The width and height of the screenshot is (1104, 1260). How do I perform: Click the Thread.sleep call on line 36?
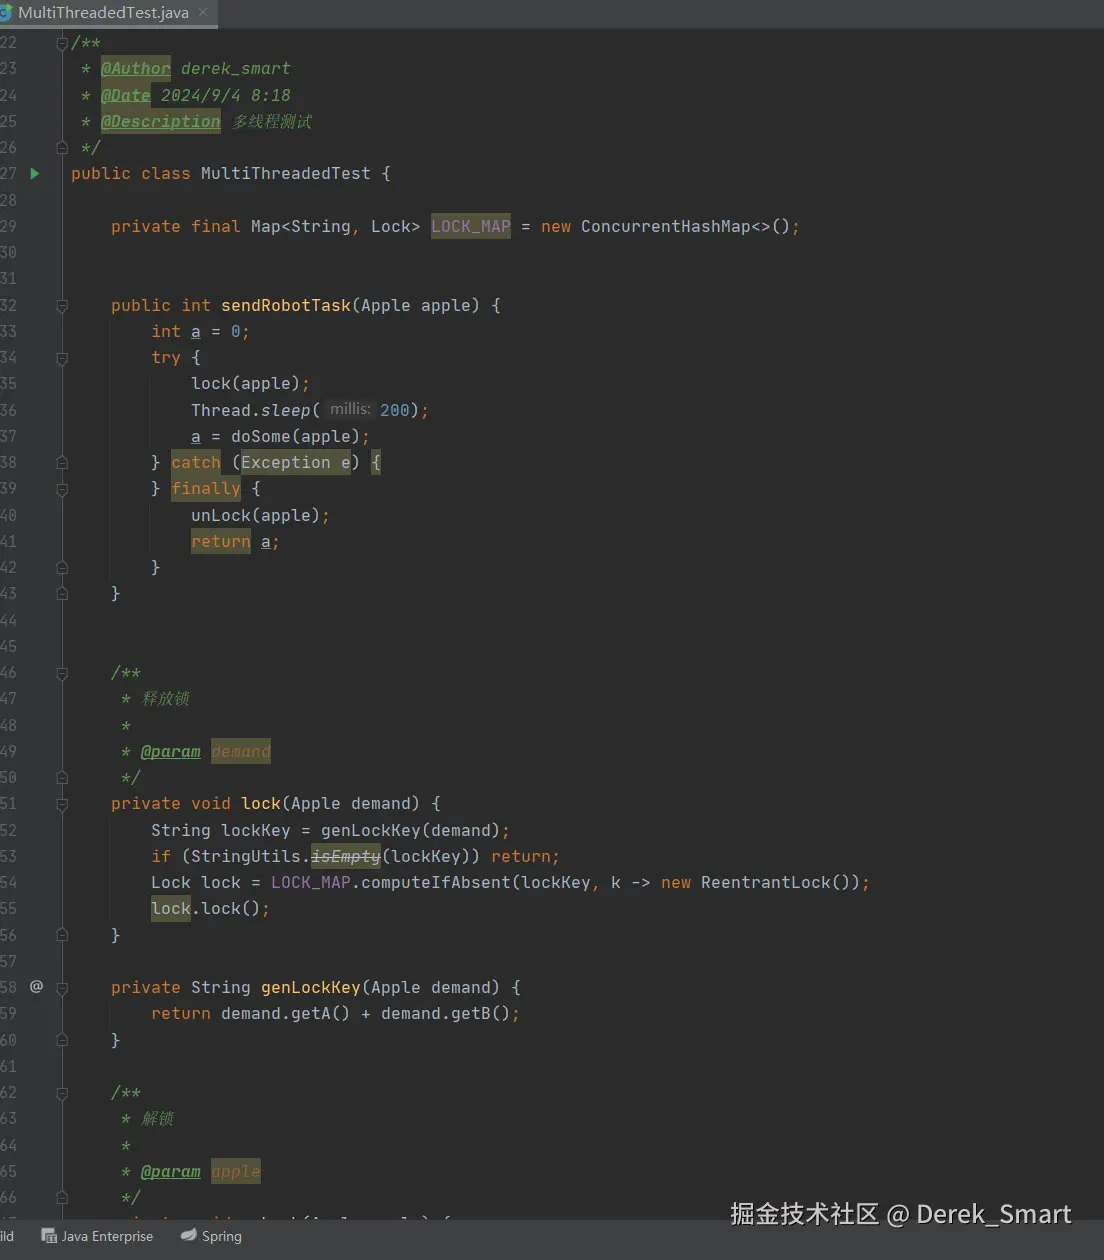coord(251,410)
